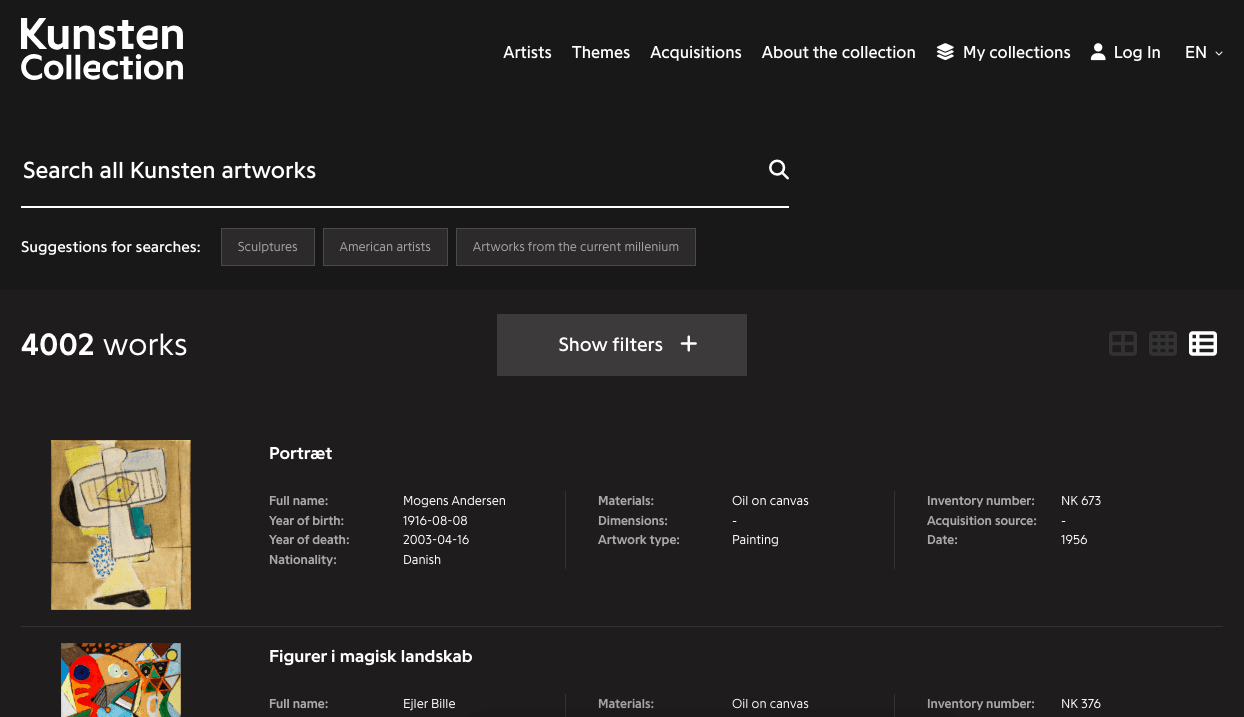Click the American artists suggestion chip
Viewport: 1244px width, 717px height.
(x=385, y=246)
